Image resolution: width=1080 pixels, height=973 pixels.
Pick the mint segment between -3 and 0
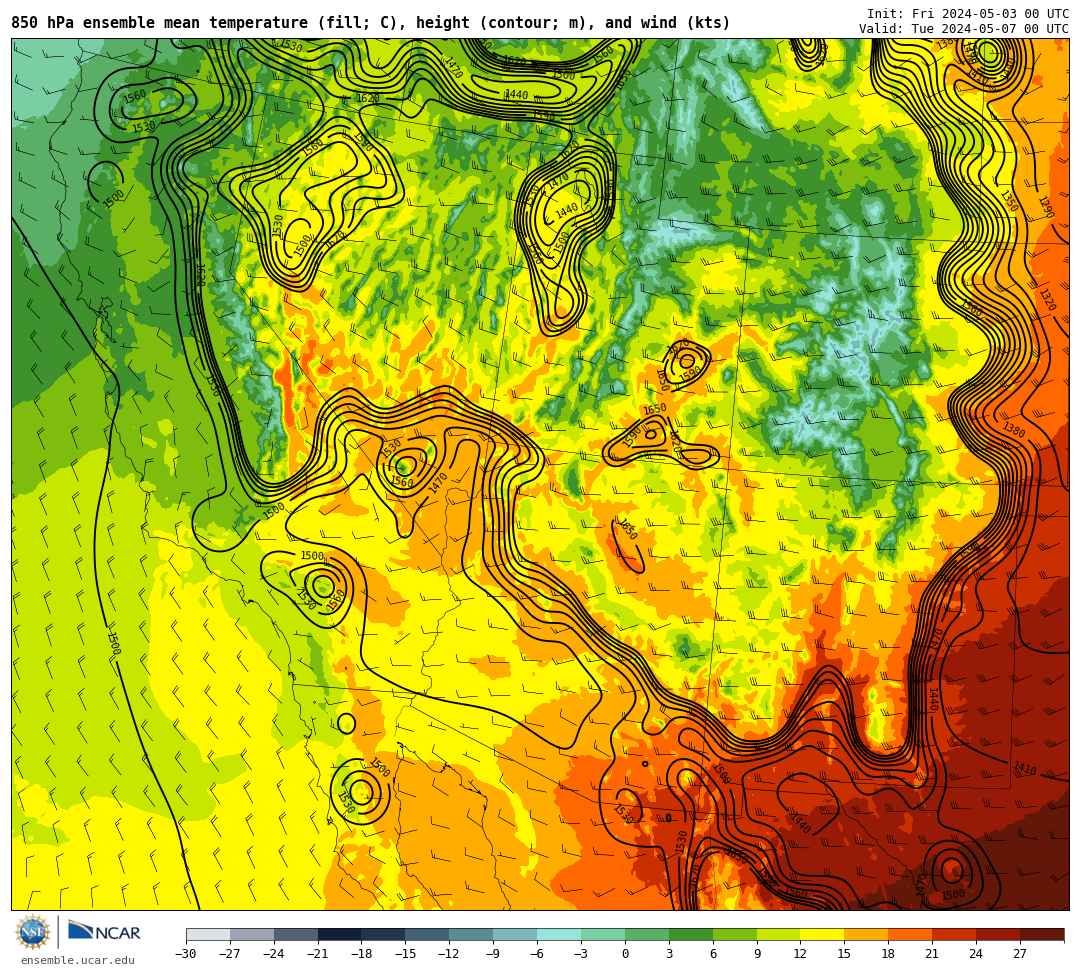603,934
